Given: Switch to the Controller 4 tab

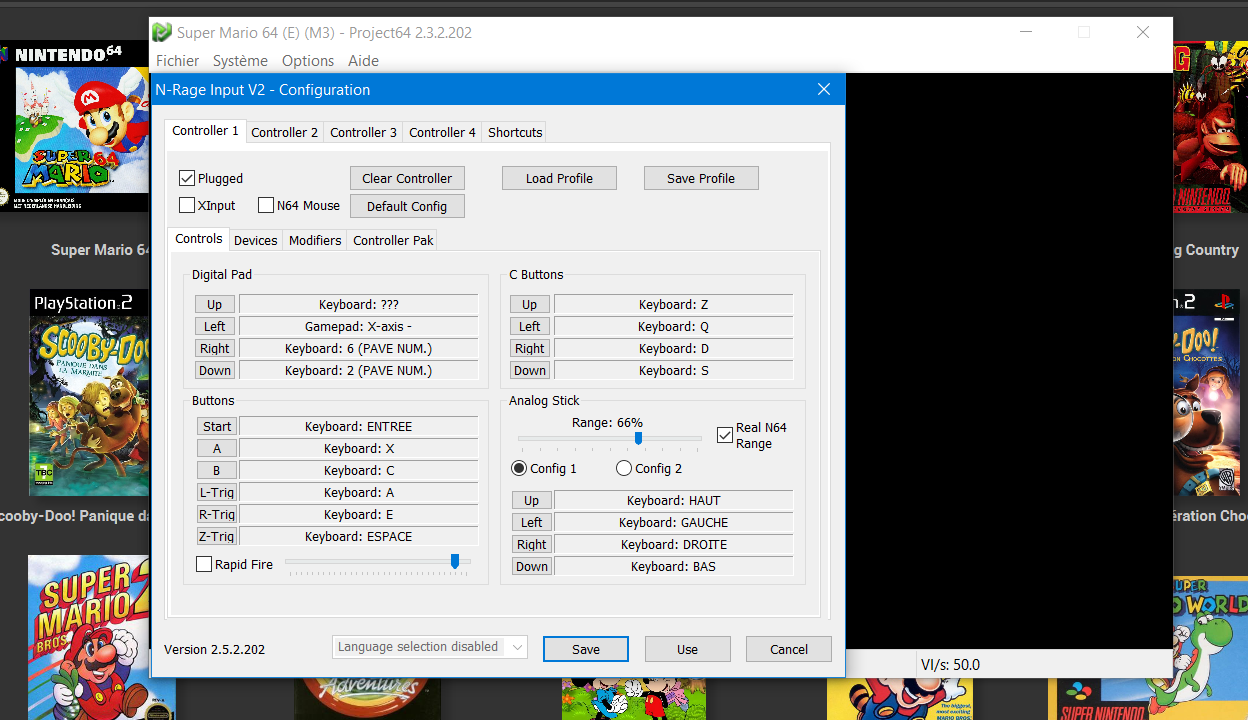Looking at the screenshot, I should 443,132.
